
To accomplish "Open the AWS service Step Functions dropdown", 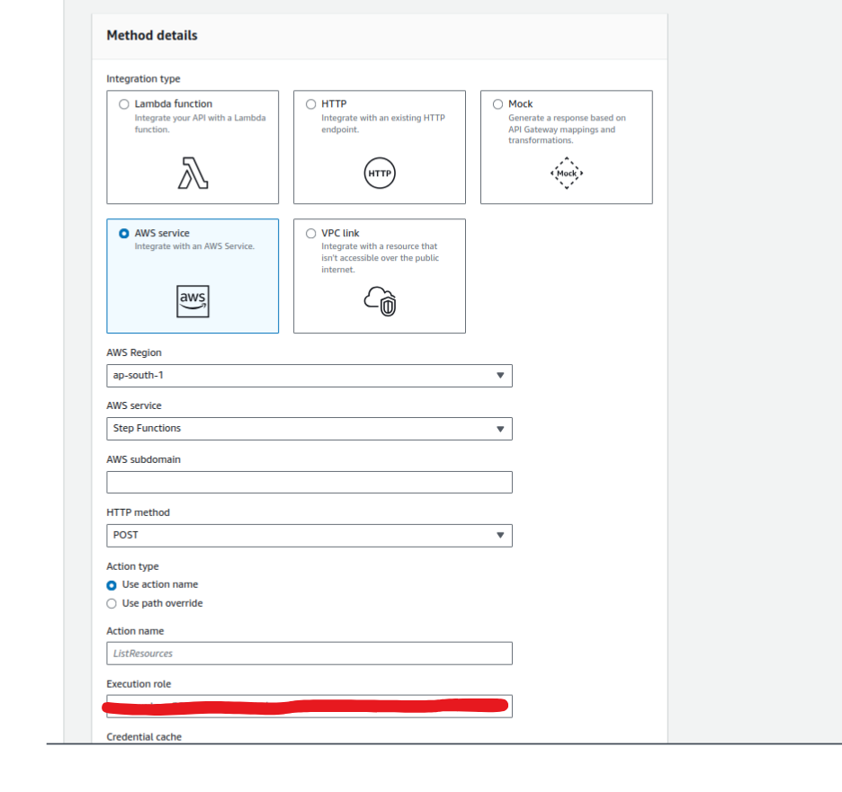I will pyautogui.click(x=309, y=428).
